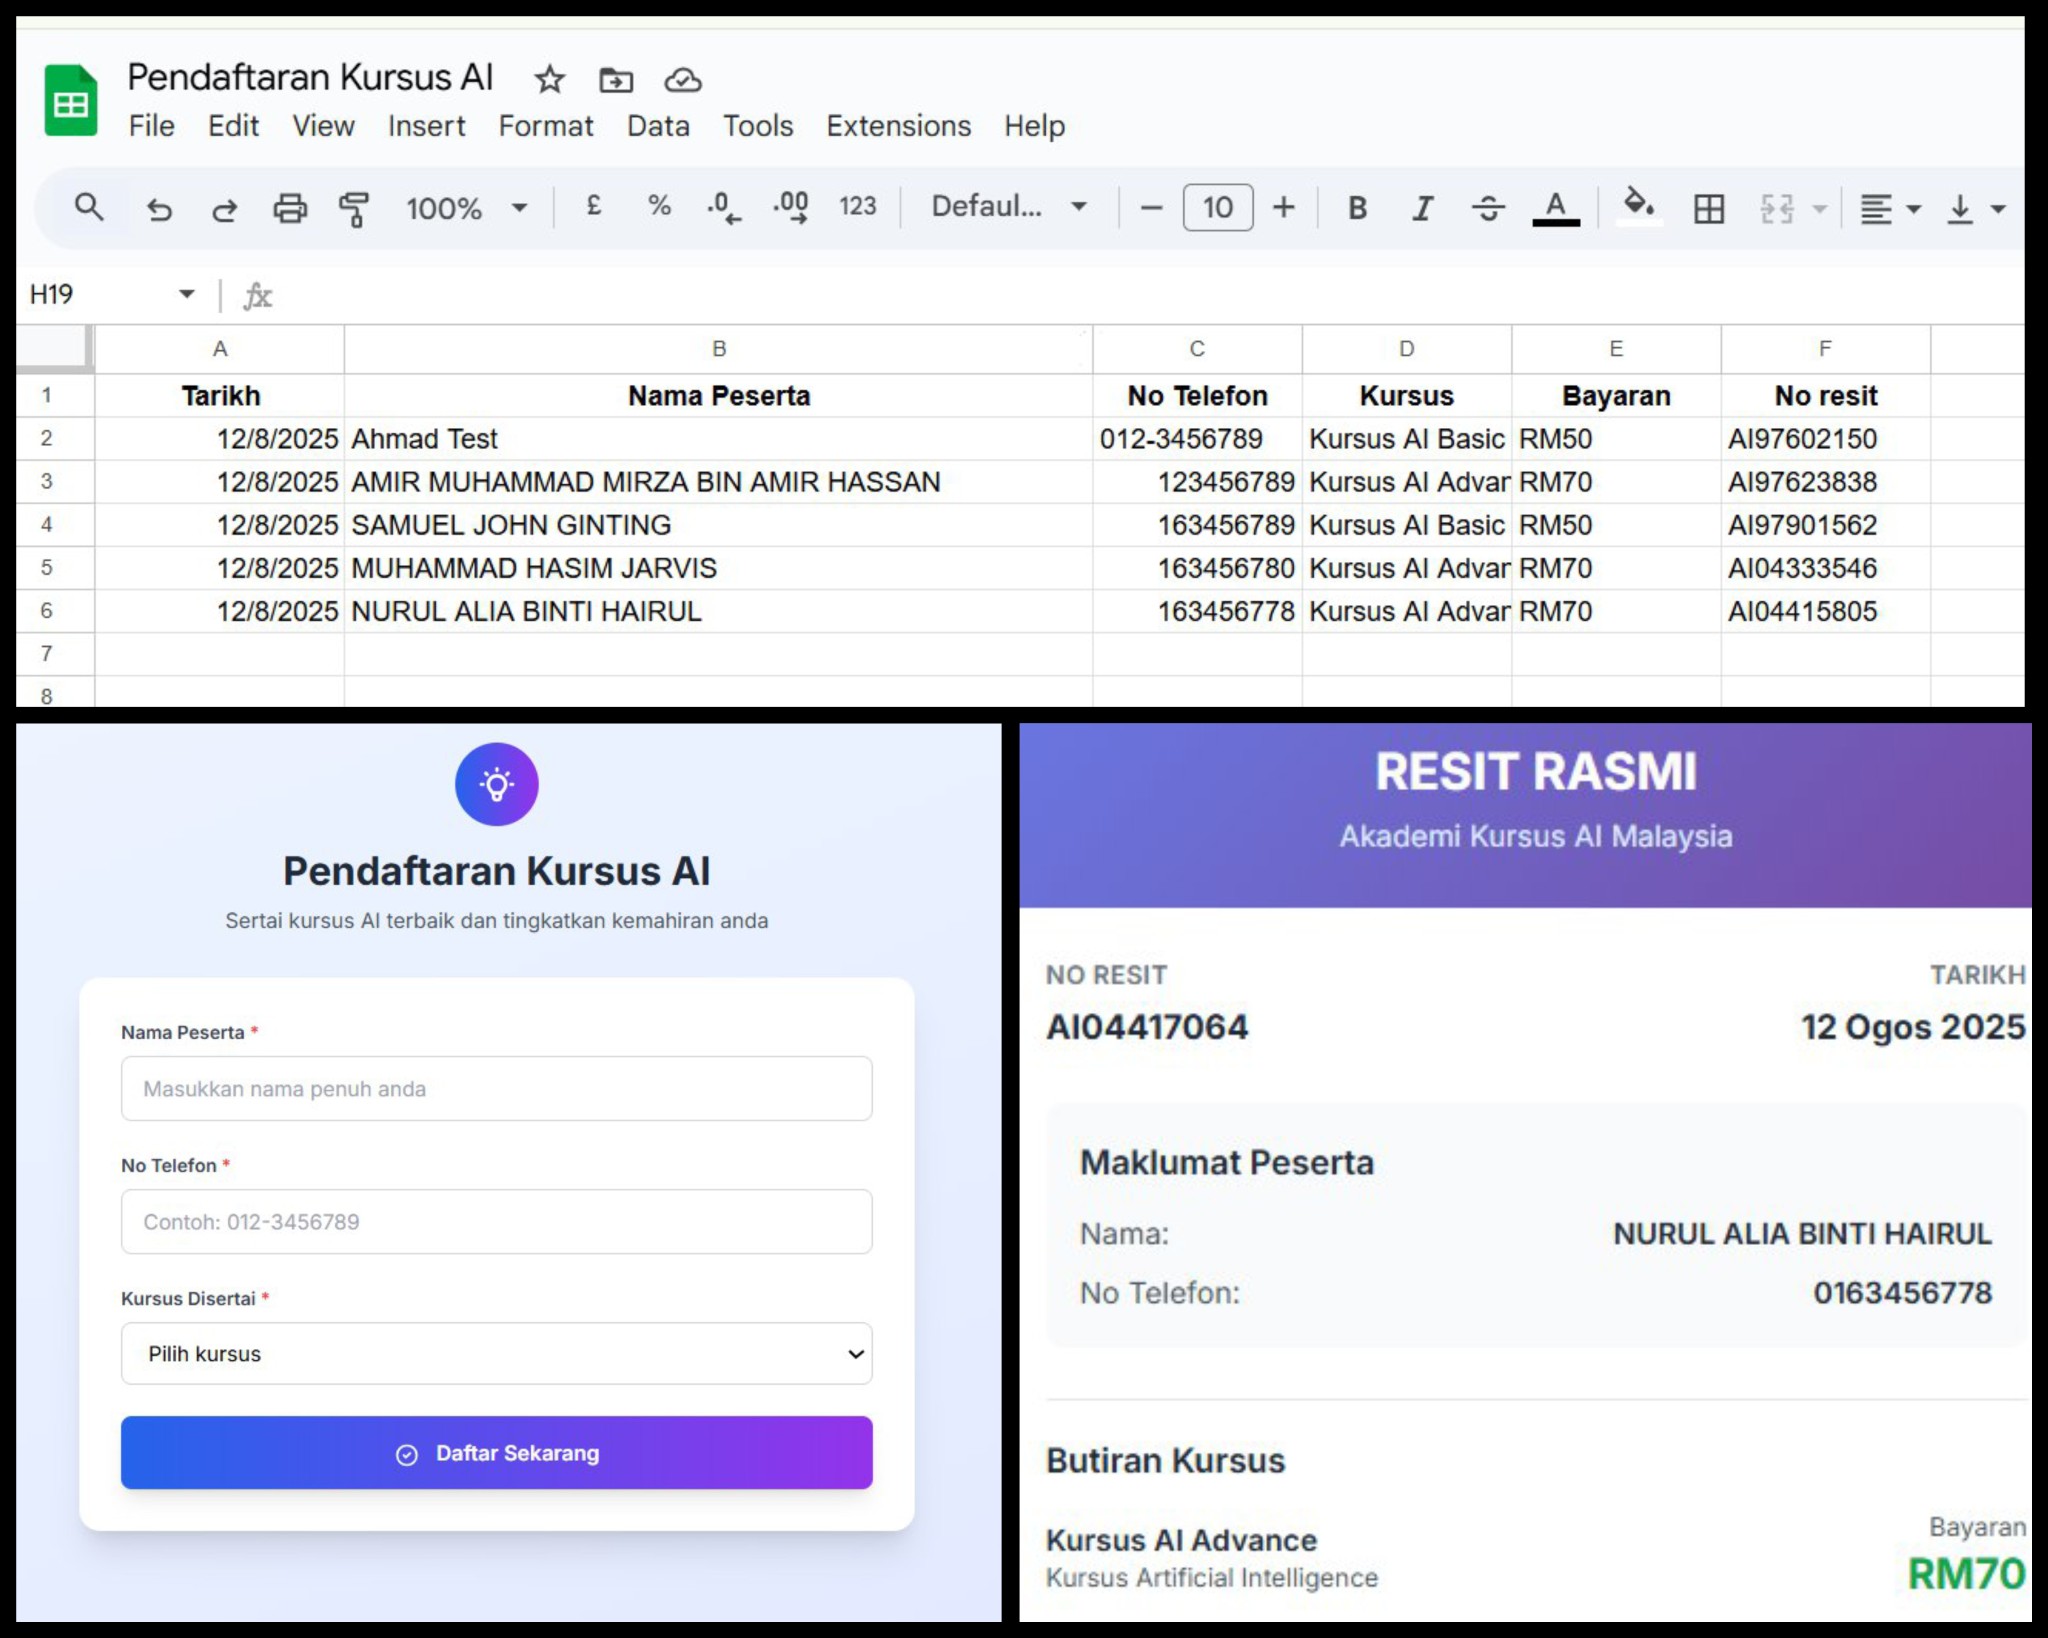
Task: Open the Pilih kursus dropdown
Action: (496, 1353)
